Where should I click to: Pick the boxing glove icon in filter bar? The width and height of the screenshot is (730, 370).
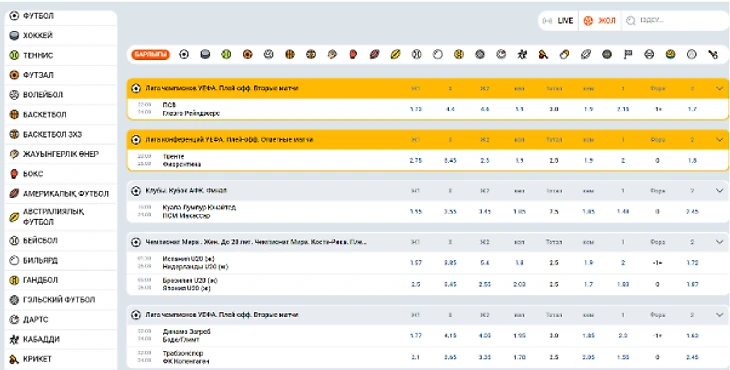click(x=353, y=55)
